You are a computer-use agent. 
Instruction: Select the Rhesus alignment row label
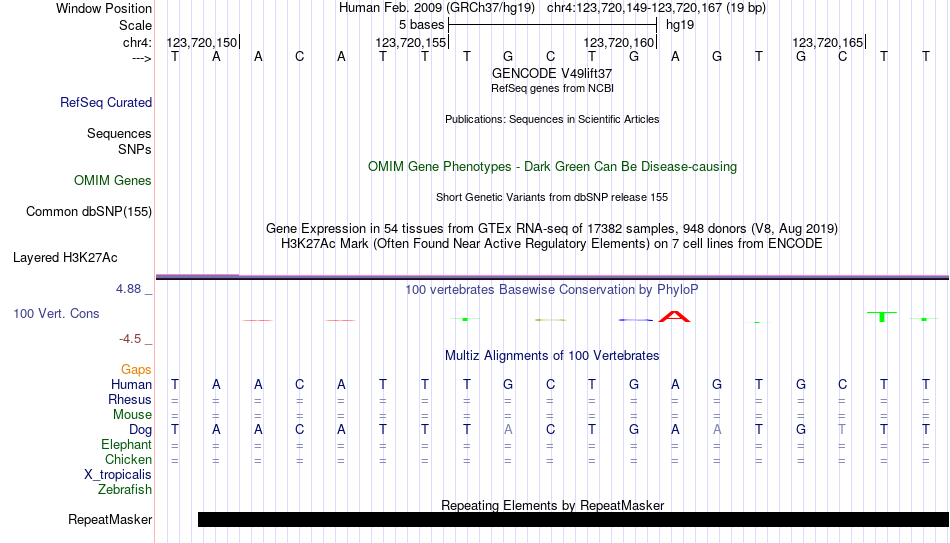(x=130, y=400)
